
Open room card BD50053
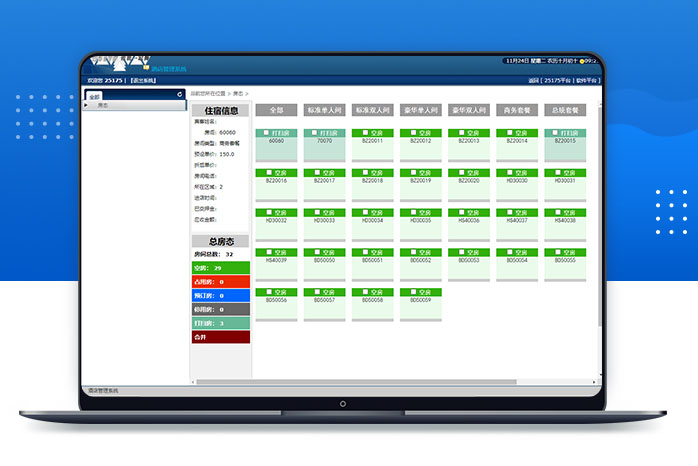pyautogui.click(x=469, y=265)
